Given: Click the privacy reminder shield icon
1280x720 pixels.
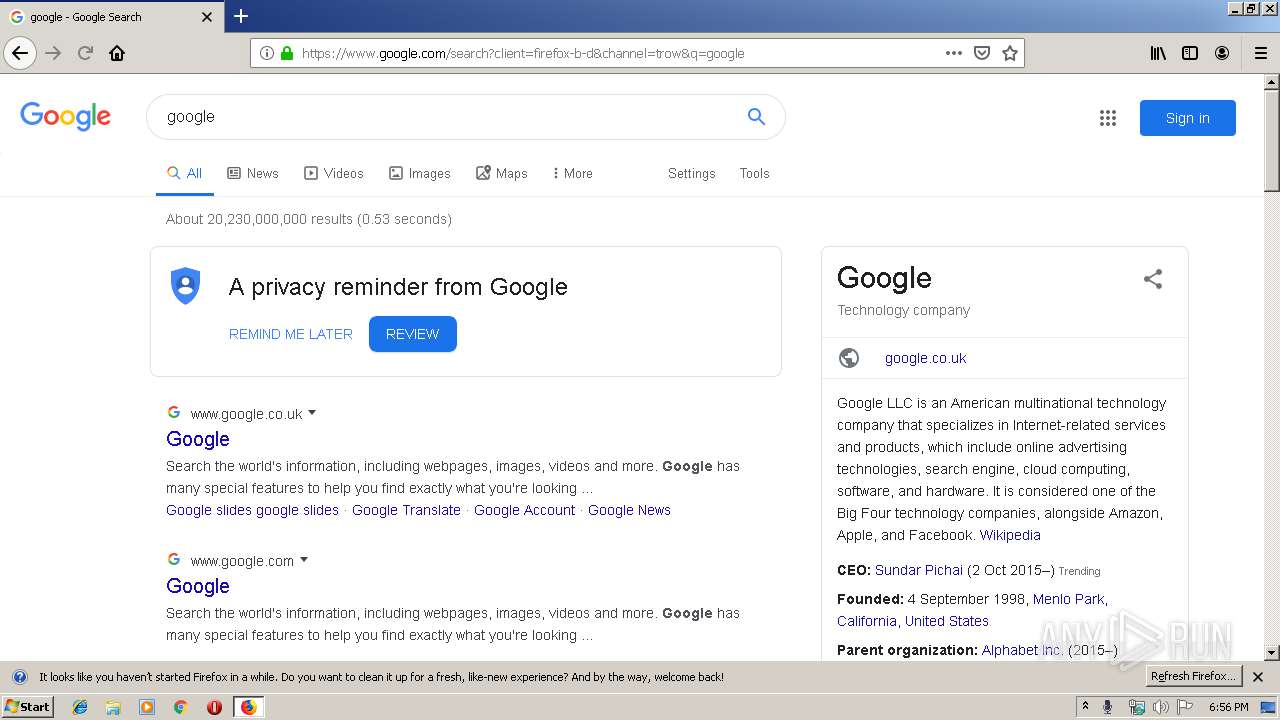Looking at the screenshot, I should coord(185,286).
